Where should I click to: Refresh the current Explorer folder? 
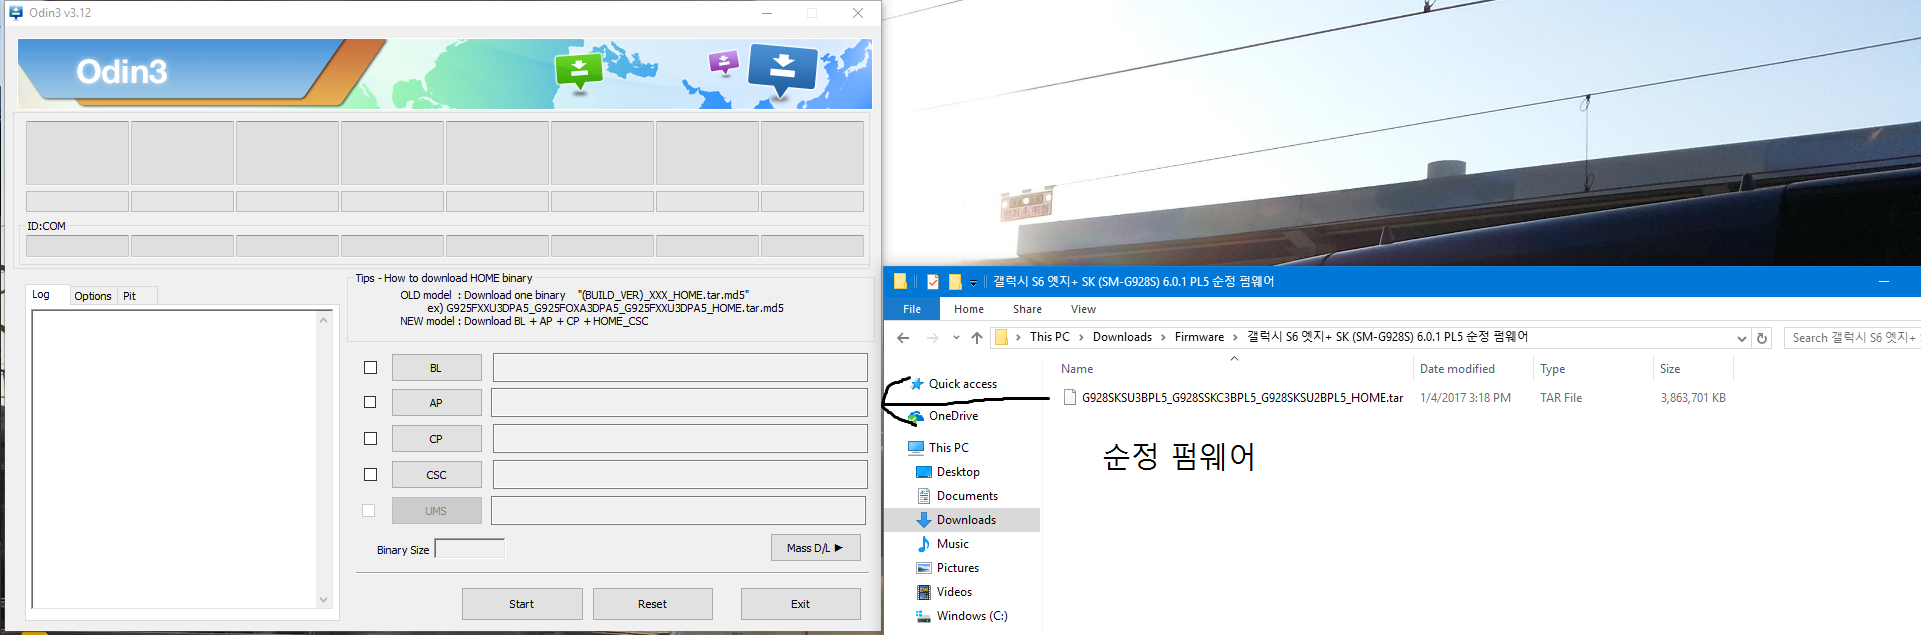1762,338
